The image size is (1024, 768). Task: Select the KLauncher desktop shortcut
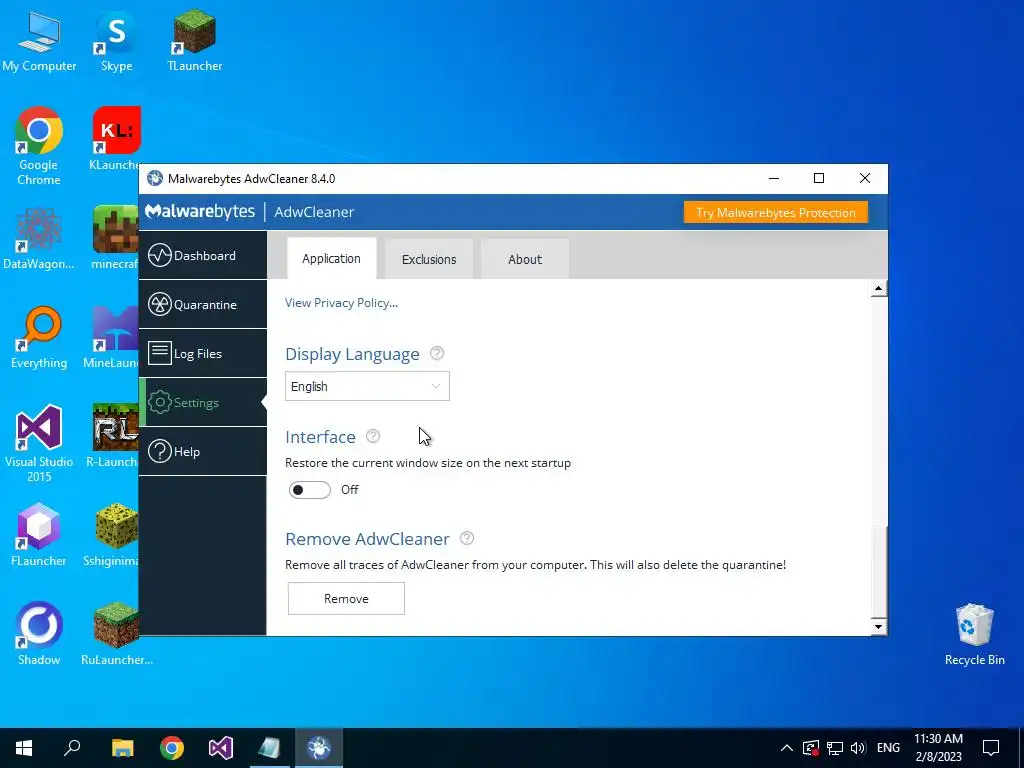(x=116, y=138)
